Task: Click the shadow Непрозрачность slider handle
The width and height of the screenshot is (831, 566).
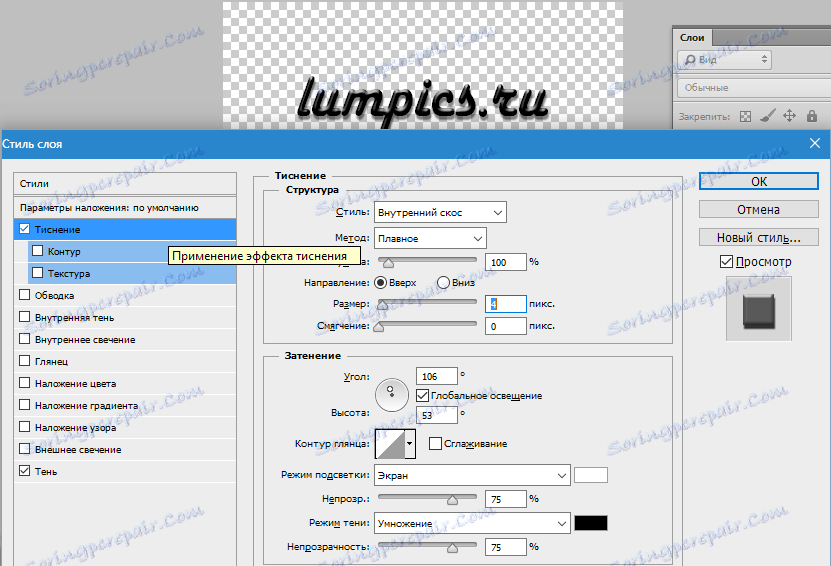Action: pos(452,549)
